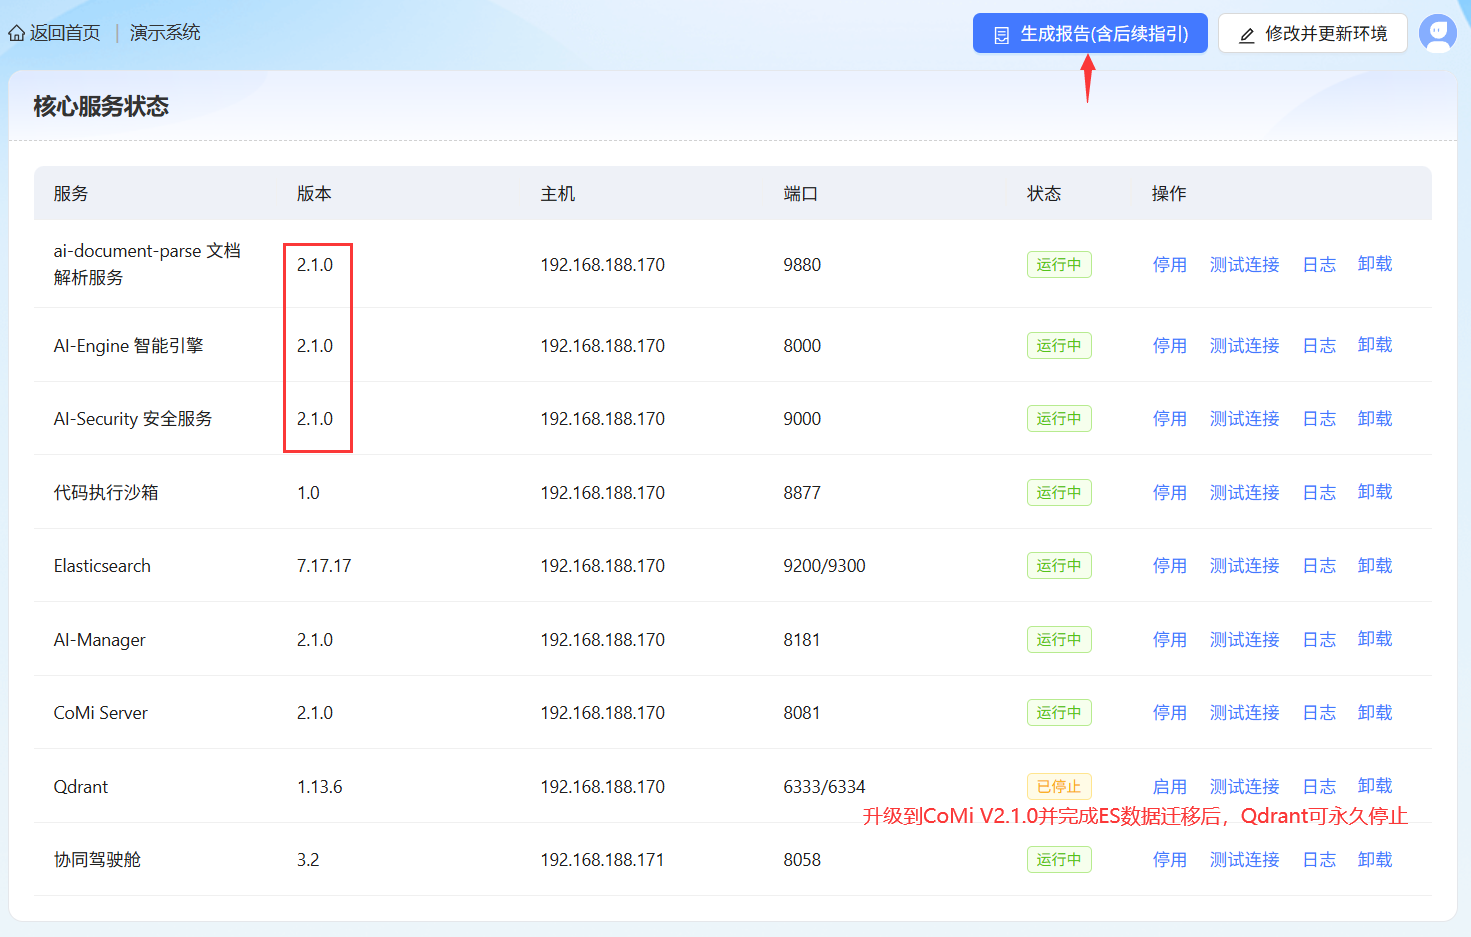
Task: Stop ai-document-parse service via 停用
Action: (x=1169, y=264)
